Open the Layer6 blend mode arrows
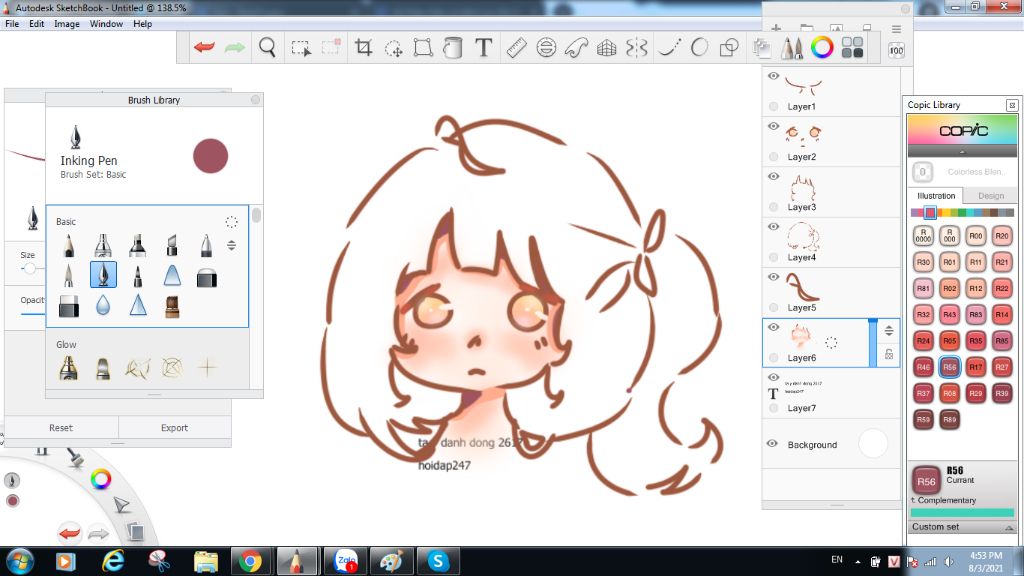This screenshot has height=576, width=1024. point(889,331)
